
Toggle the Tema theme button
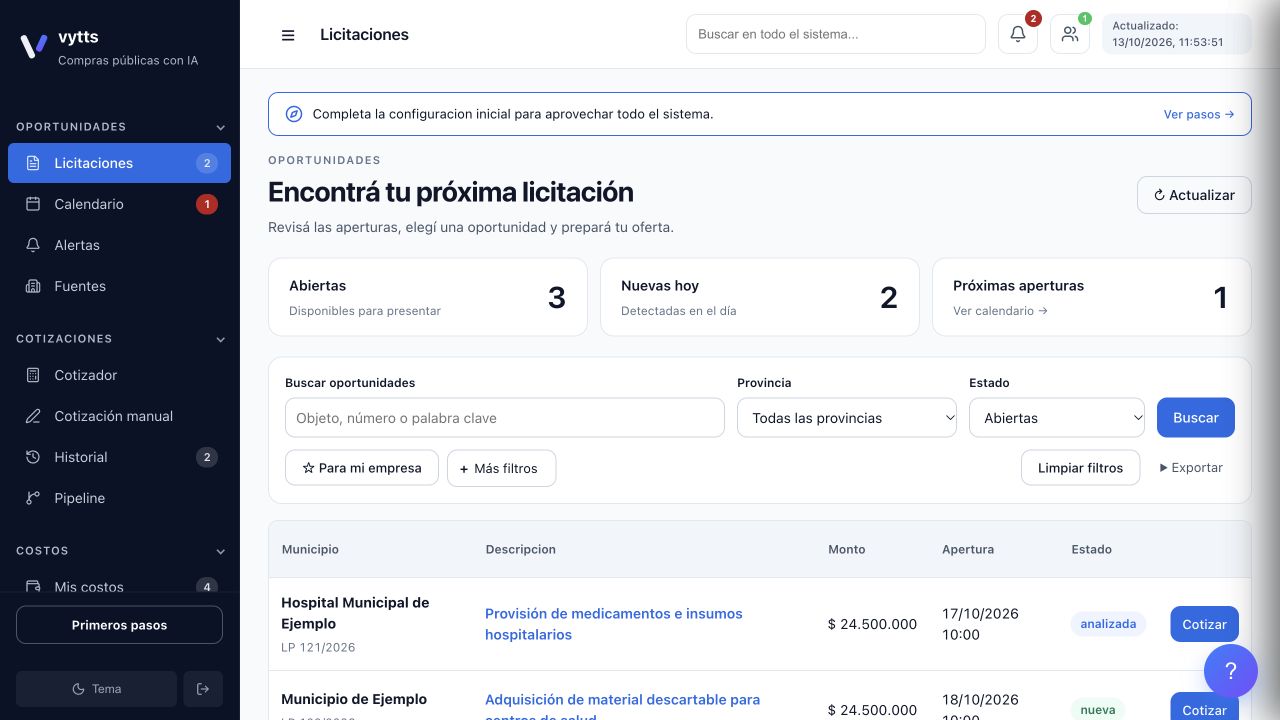tap(96, 689)
